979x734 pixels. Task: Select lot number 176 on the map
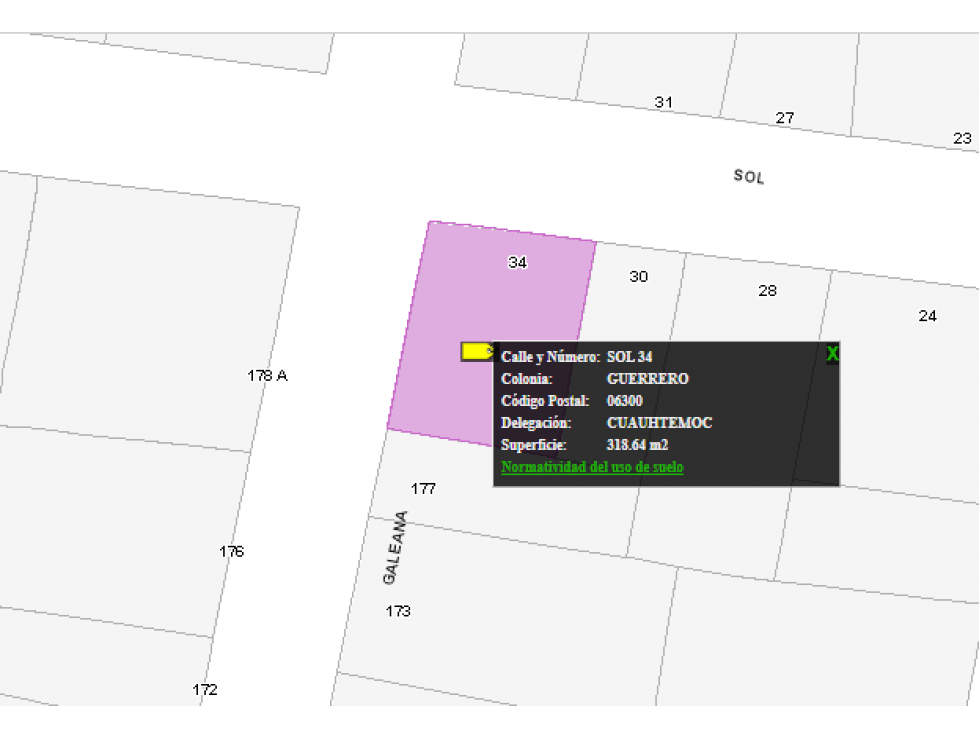(x=231, y=552)
